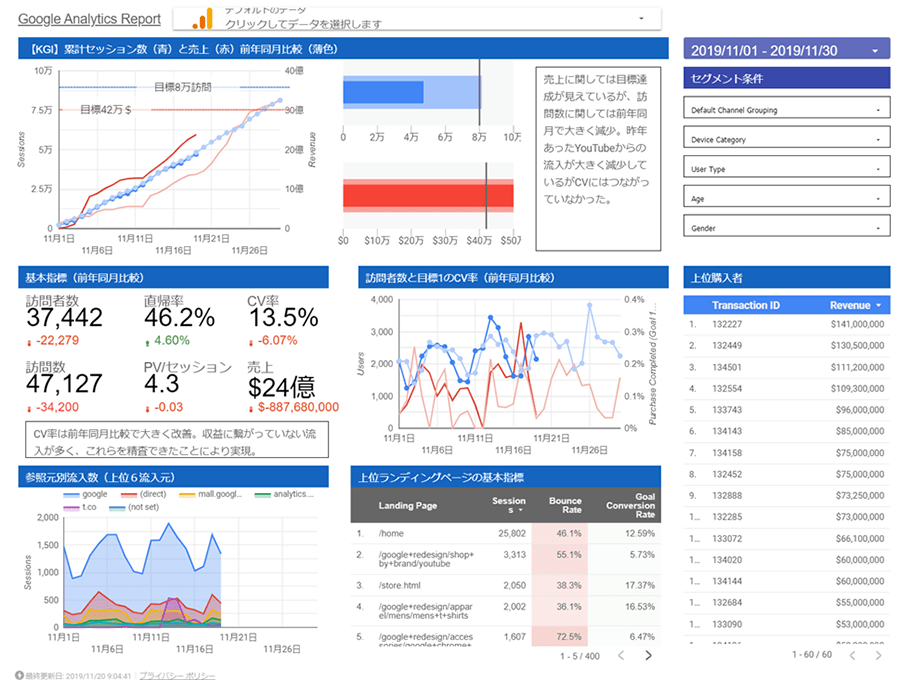Image resolution: width=900 pixels, height=680 pixels.
Task: Open the Device Category filter dropdown
Action: (786, 139)
